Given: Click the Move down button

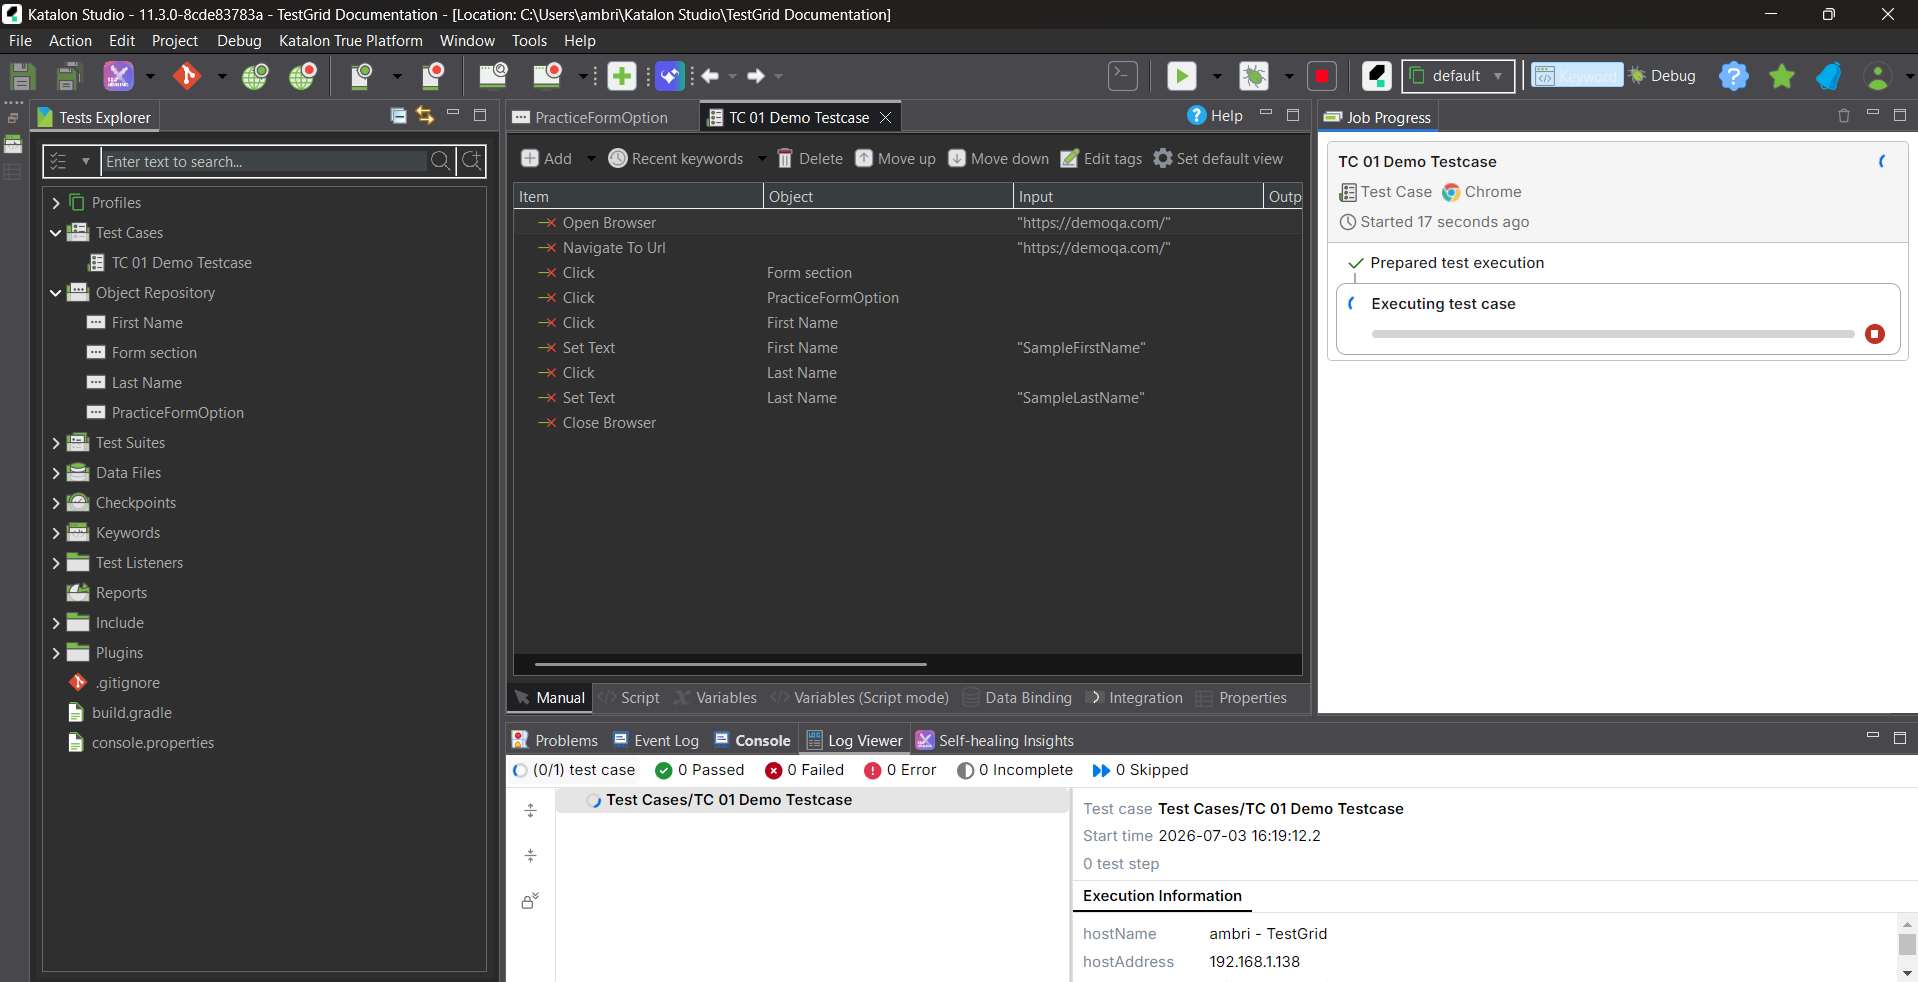Looking at the screenshot, I should click(999, 159).
